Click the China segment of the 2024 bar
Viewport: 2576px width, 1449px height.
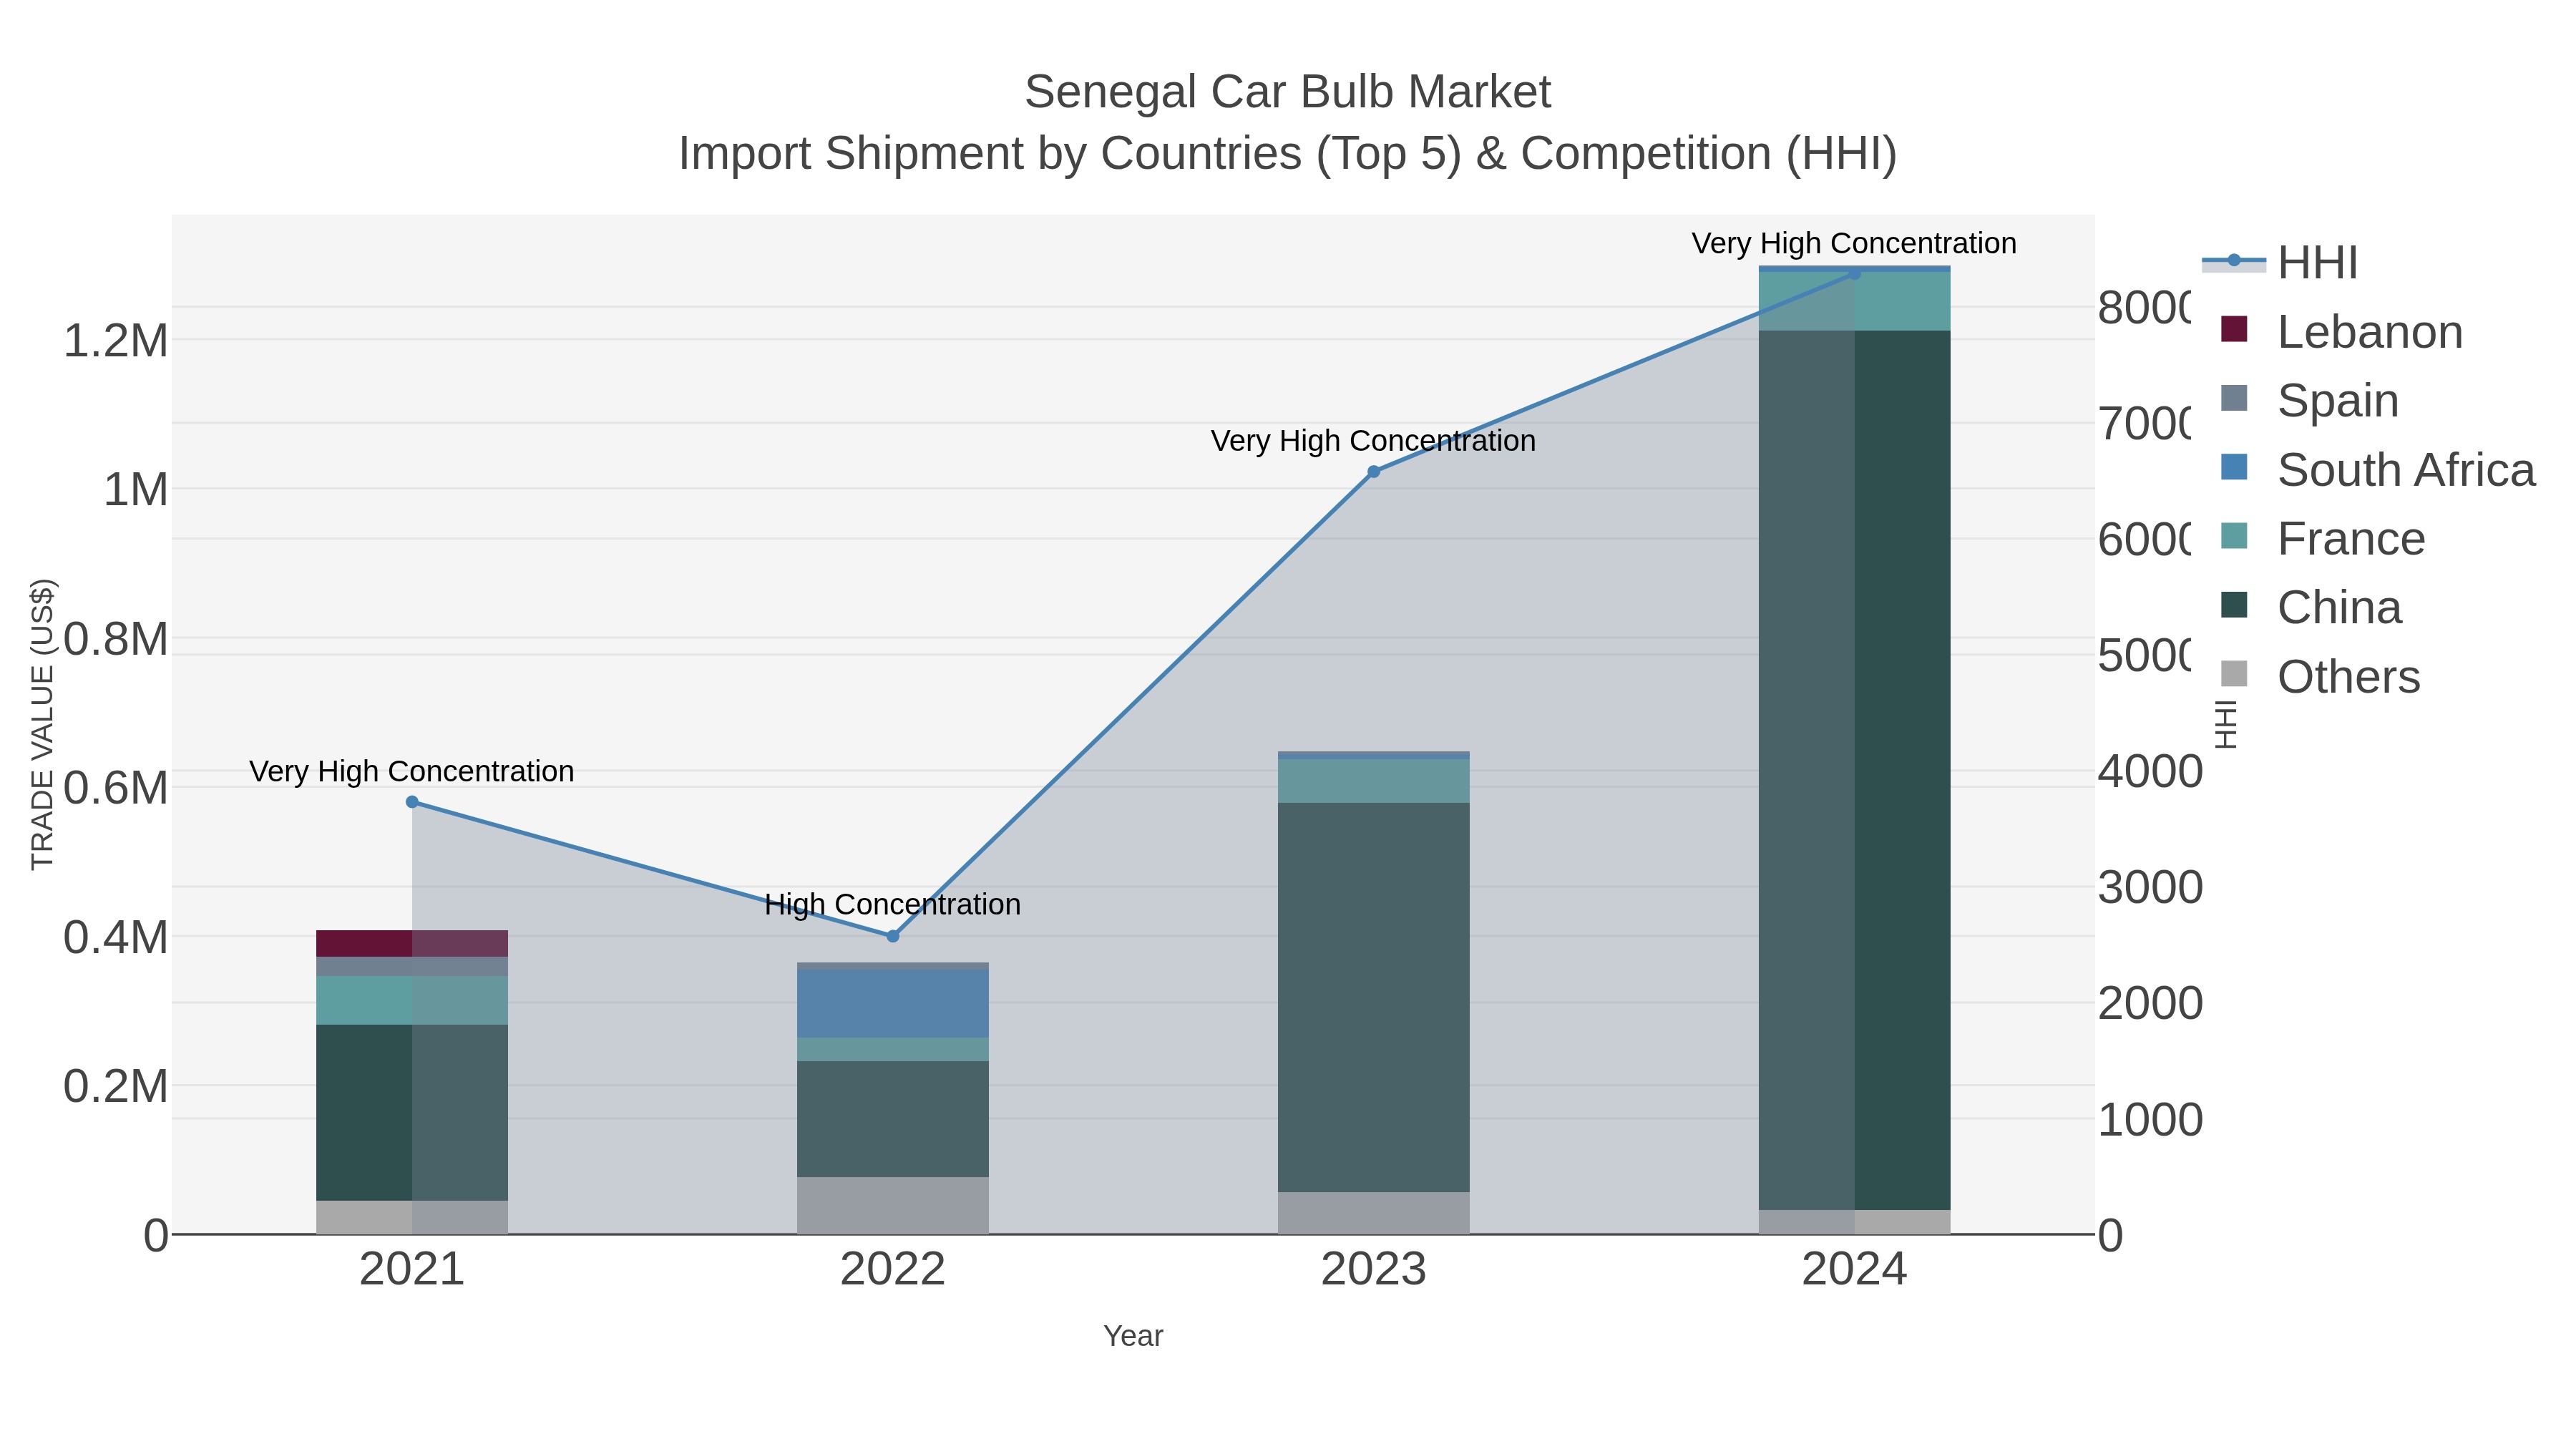(x=1855, y=771)
